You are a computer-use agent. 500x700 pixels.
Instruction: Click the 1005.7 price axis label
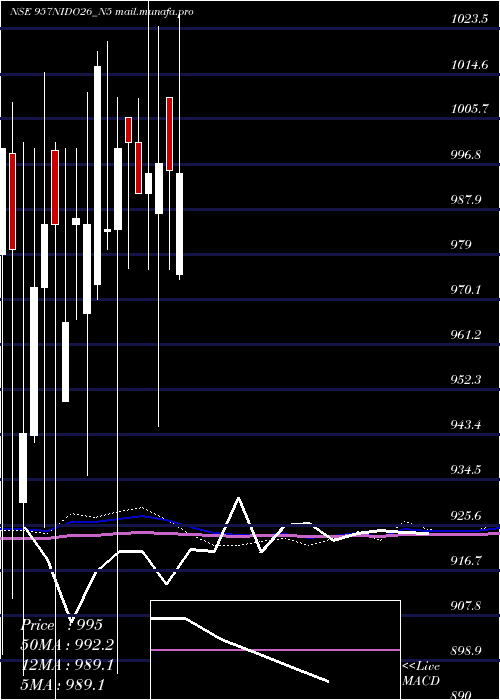coord(469,108)
